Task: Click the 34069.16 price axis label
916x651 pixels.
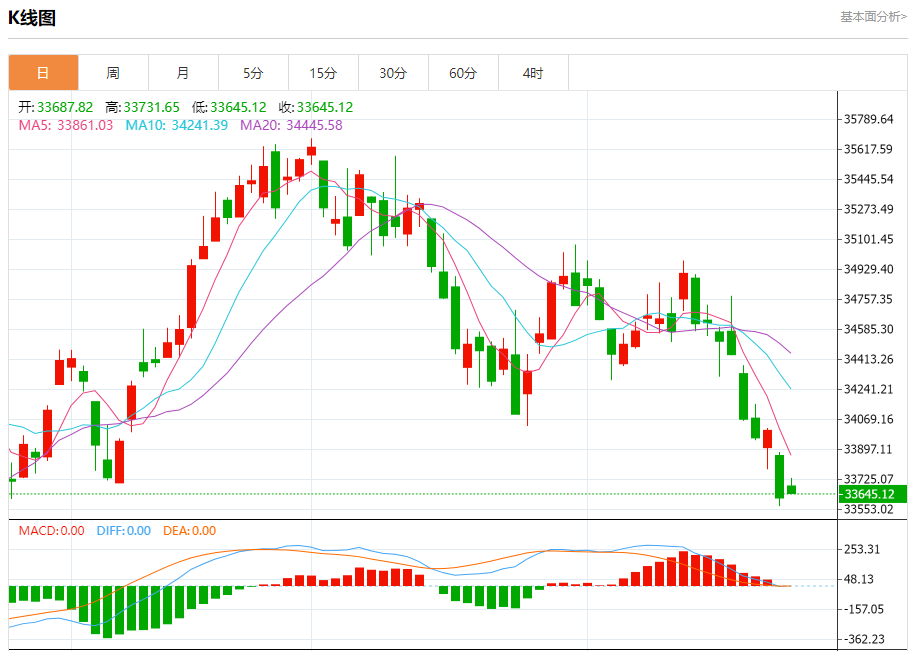Action: 869,419
